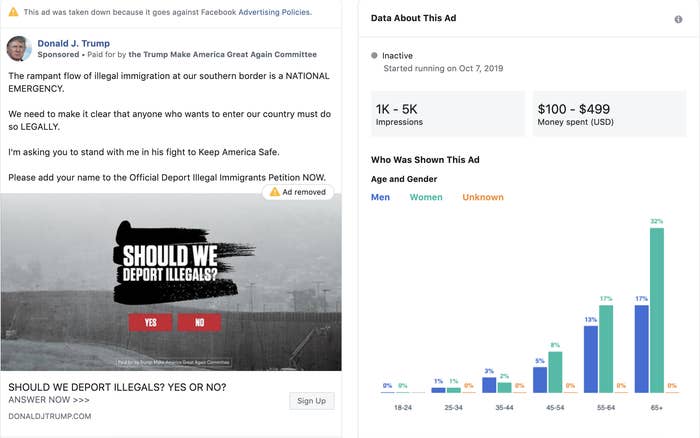Click the Paid for by disclaimer in ad image
Image resolution: width=700 pixels, height=438 pixels.
point(174,363)
